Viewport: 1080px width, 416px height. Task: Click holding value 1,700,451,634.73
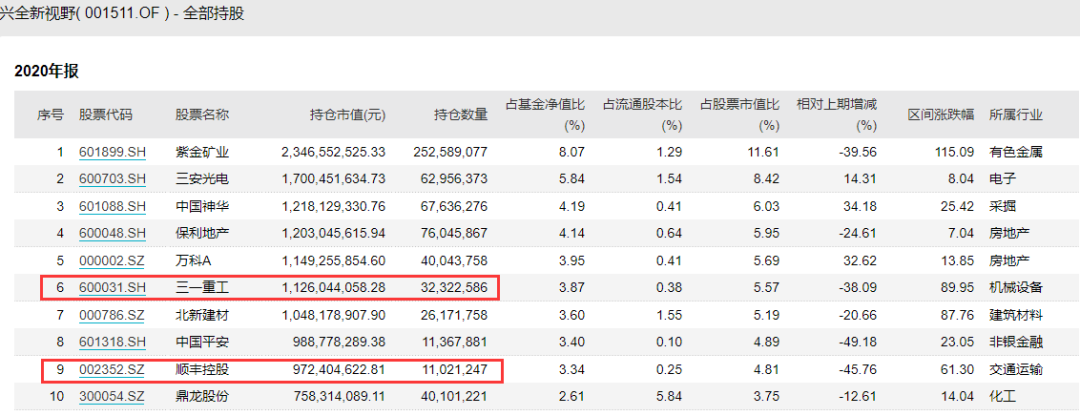pyautogui.click(x=334, y=179)
